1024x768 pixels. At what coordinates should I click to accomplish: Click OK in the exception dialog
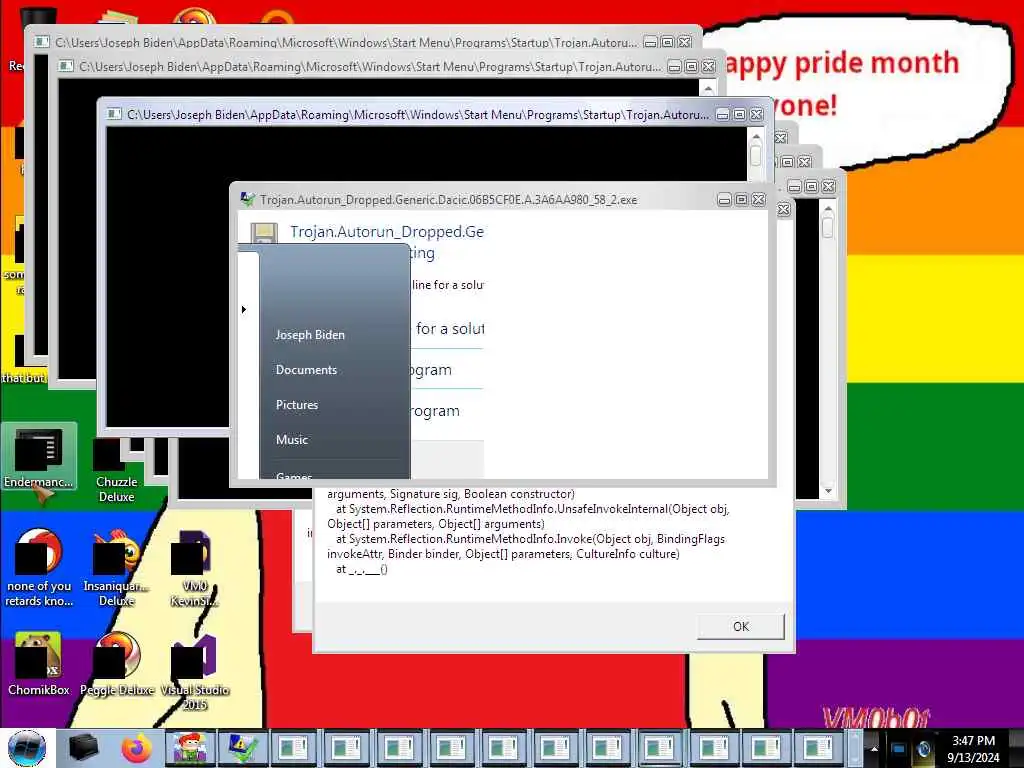pyautogui.click(x=741, y=626)
